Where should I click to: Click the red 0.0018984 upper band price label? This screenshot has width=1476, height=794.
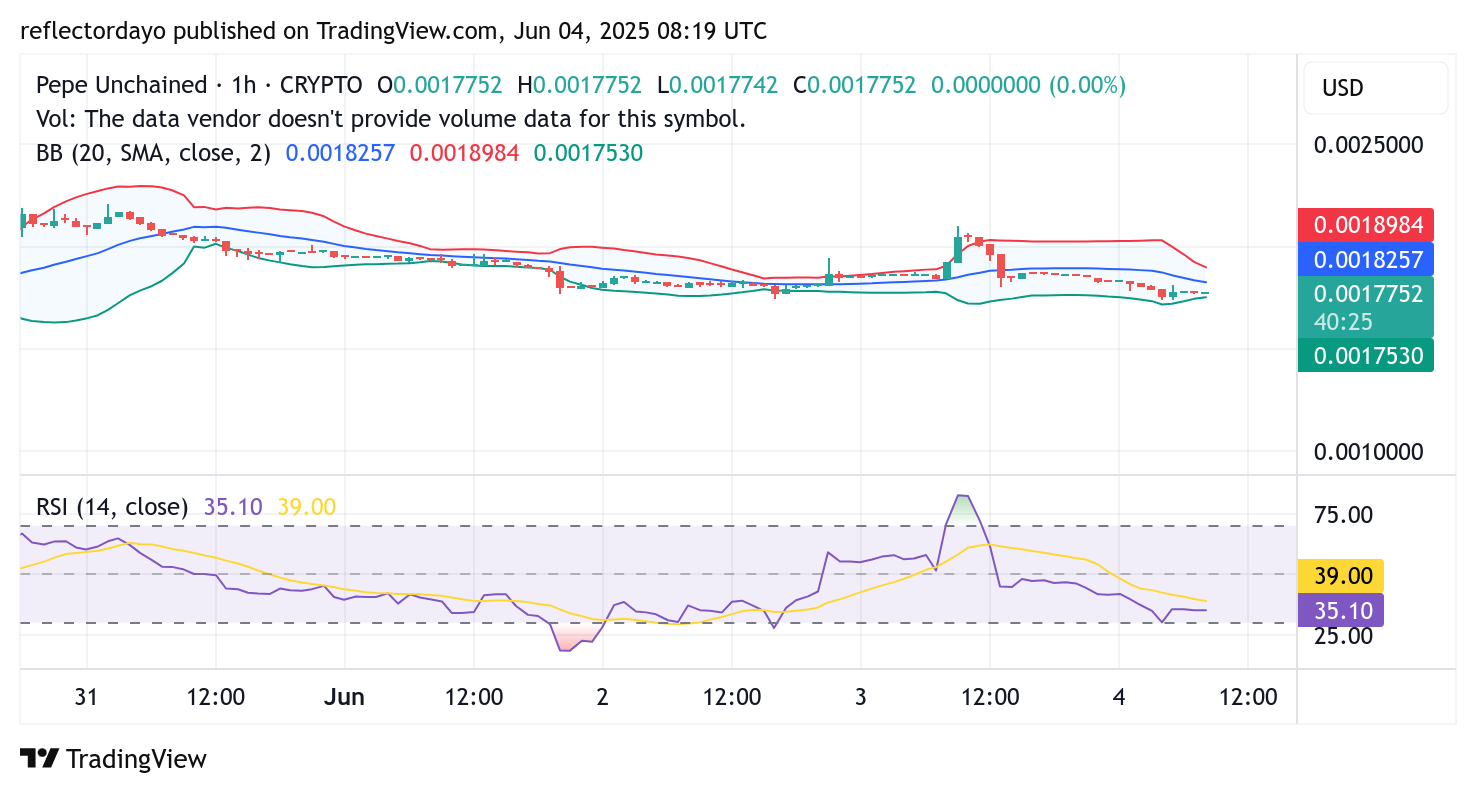pyautogui.click(x=1365, y=224)
